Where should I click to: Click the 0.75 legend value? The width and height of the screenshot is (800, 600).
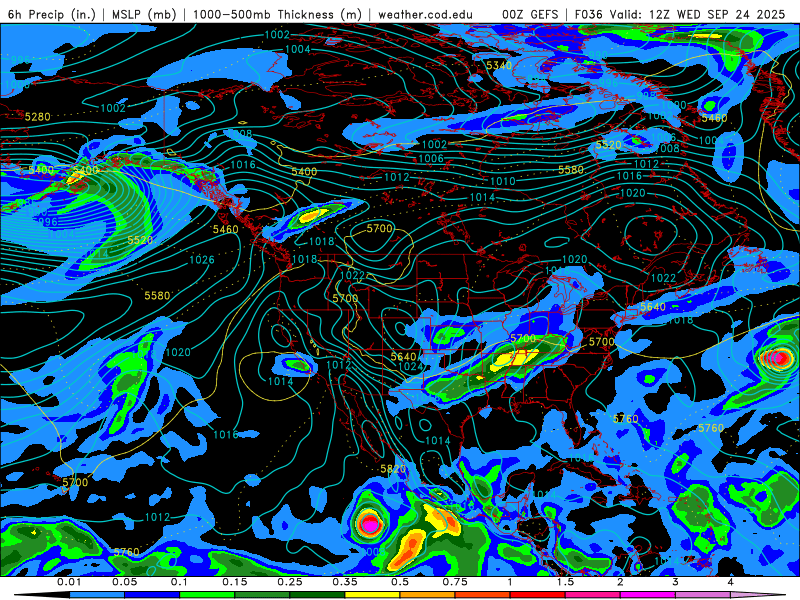point(455,582)
